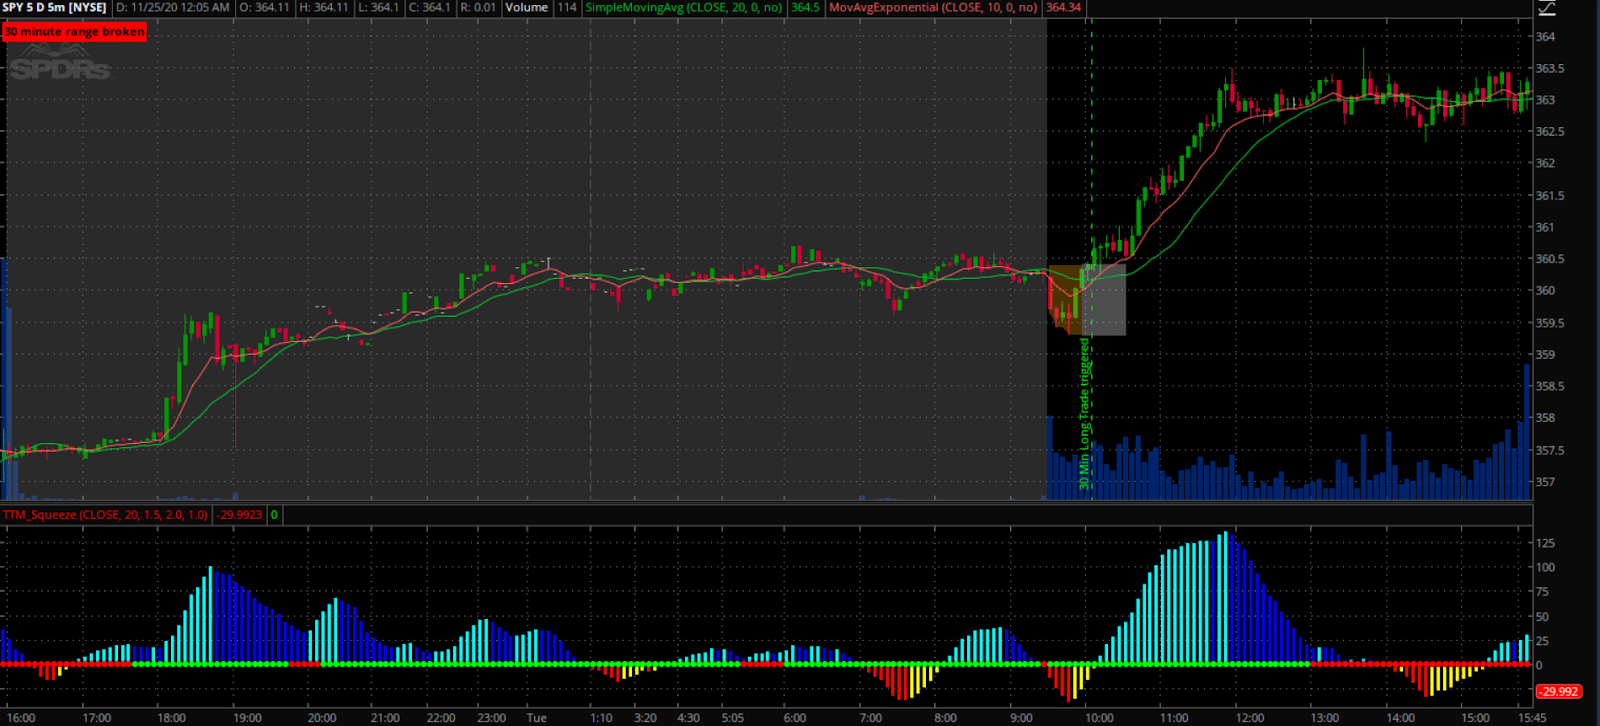The width and height of the screenshot is (1600, 726).
Task: Click the 364 price axis label
Action: 1545,37
